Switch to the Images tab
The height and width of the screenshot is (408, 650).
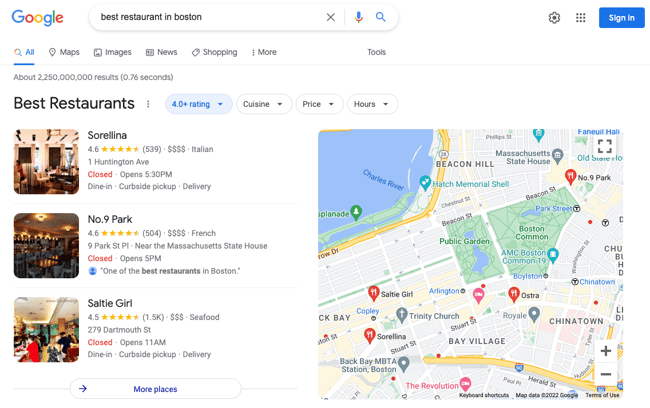112,52
